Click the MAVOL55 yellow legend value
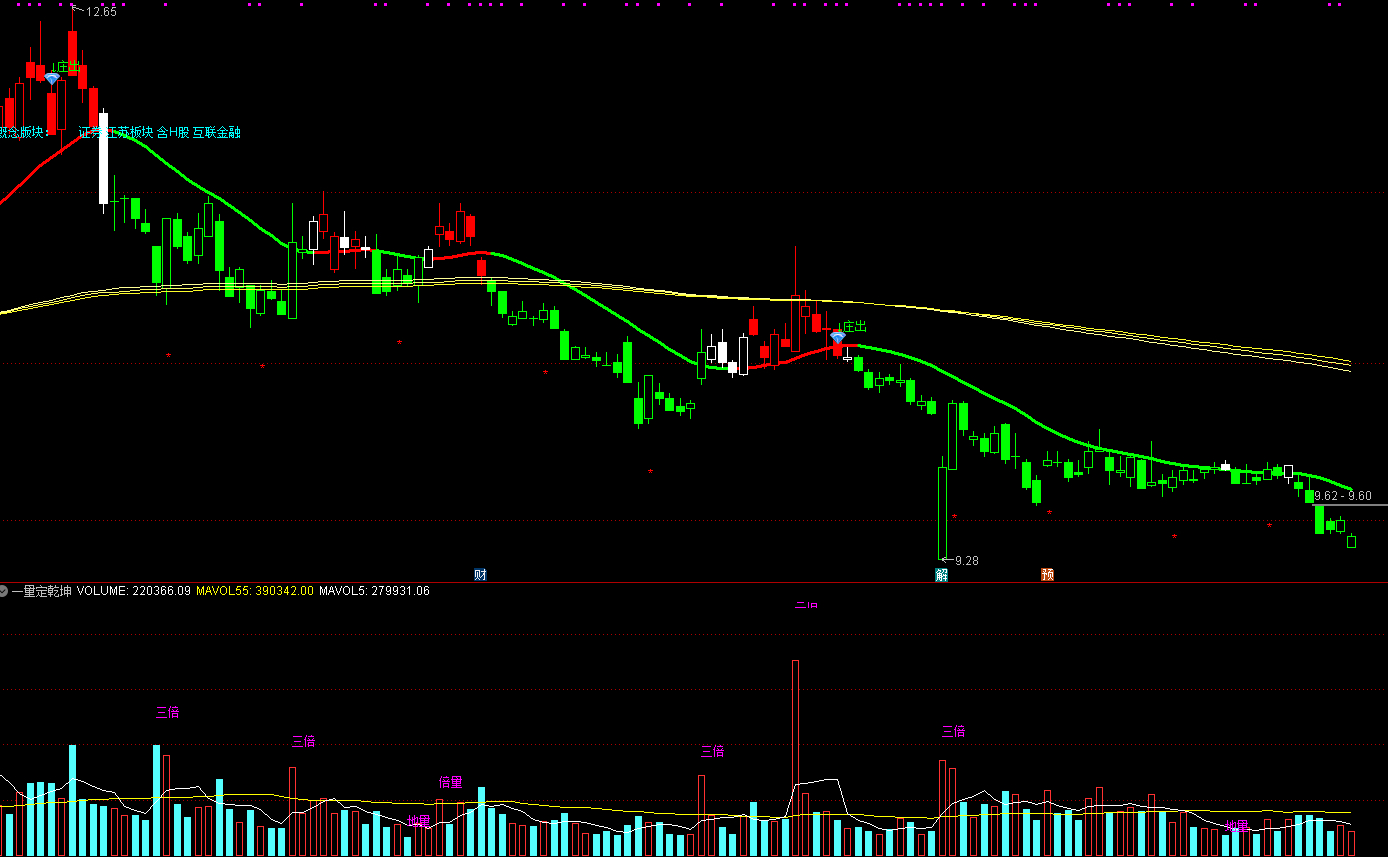Screen dimensions: 1388x857 (x=254, y=591)
